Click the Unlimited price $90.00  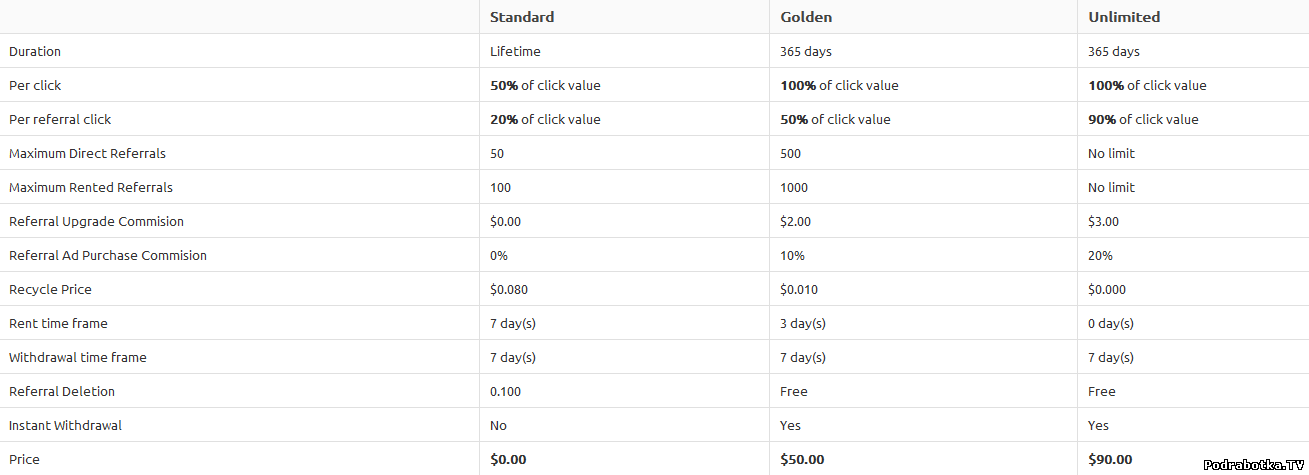click(x=1110, y=459)
